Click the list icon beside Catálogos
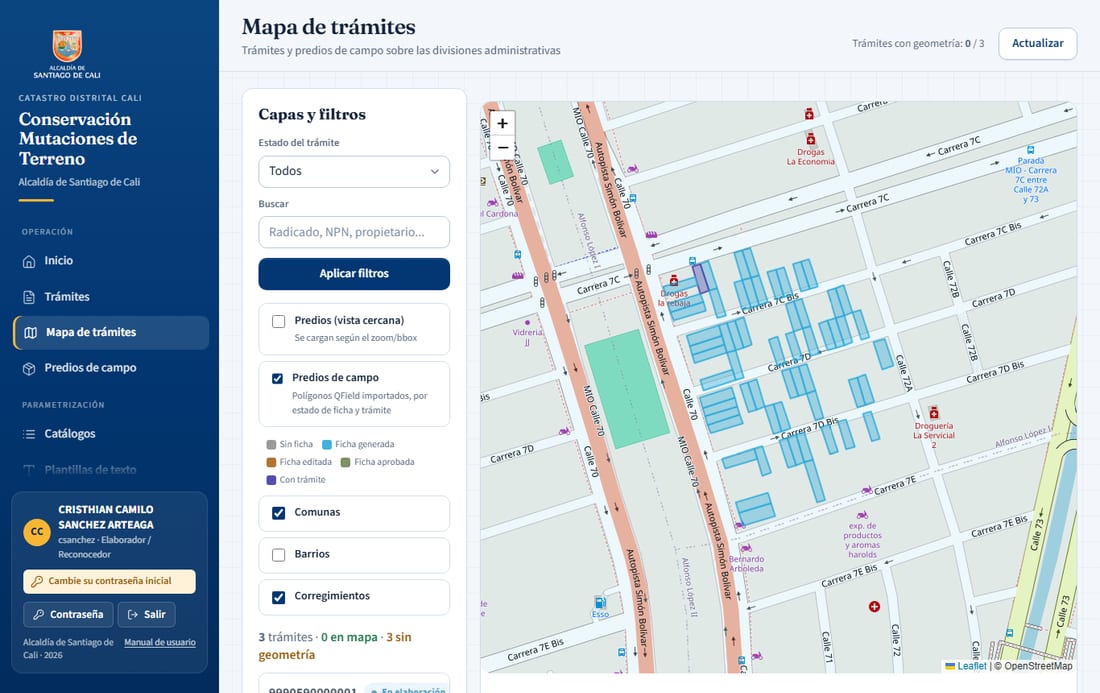The width and height of the screenshot is (1100, 693). pos(29,434)
